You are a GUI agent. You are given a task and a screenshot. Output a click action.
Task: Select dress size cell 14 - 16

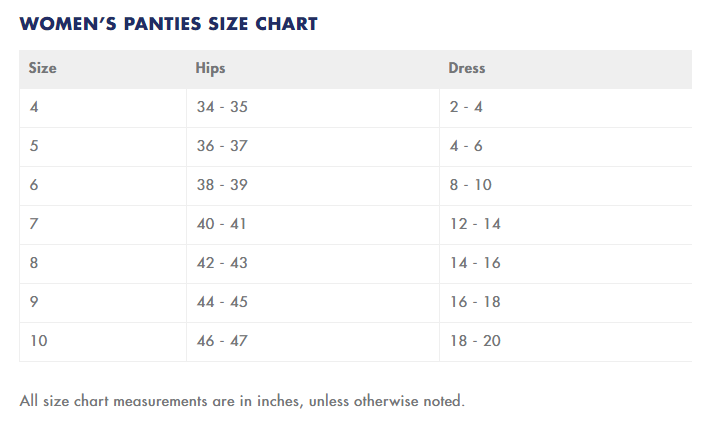(x=475, y=263)
